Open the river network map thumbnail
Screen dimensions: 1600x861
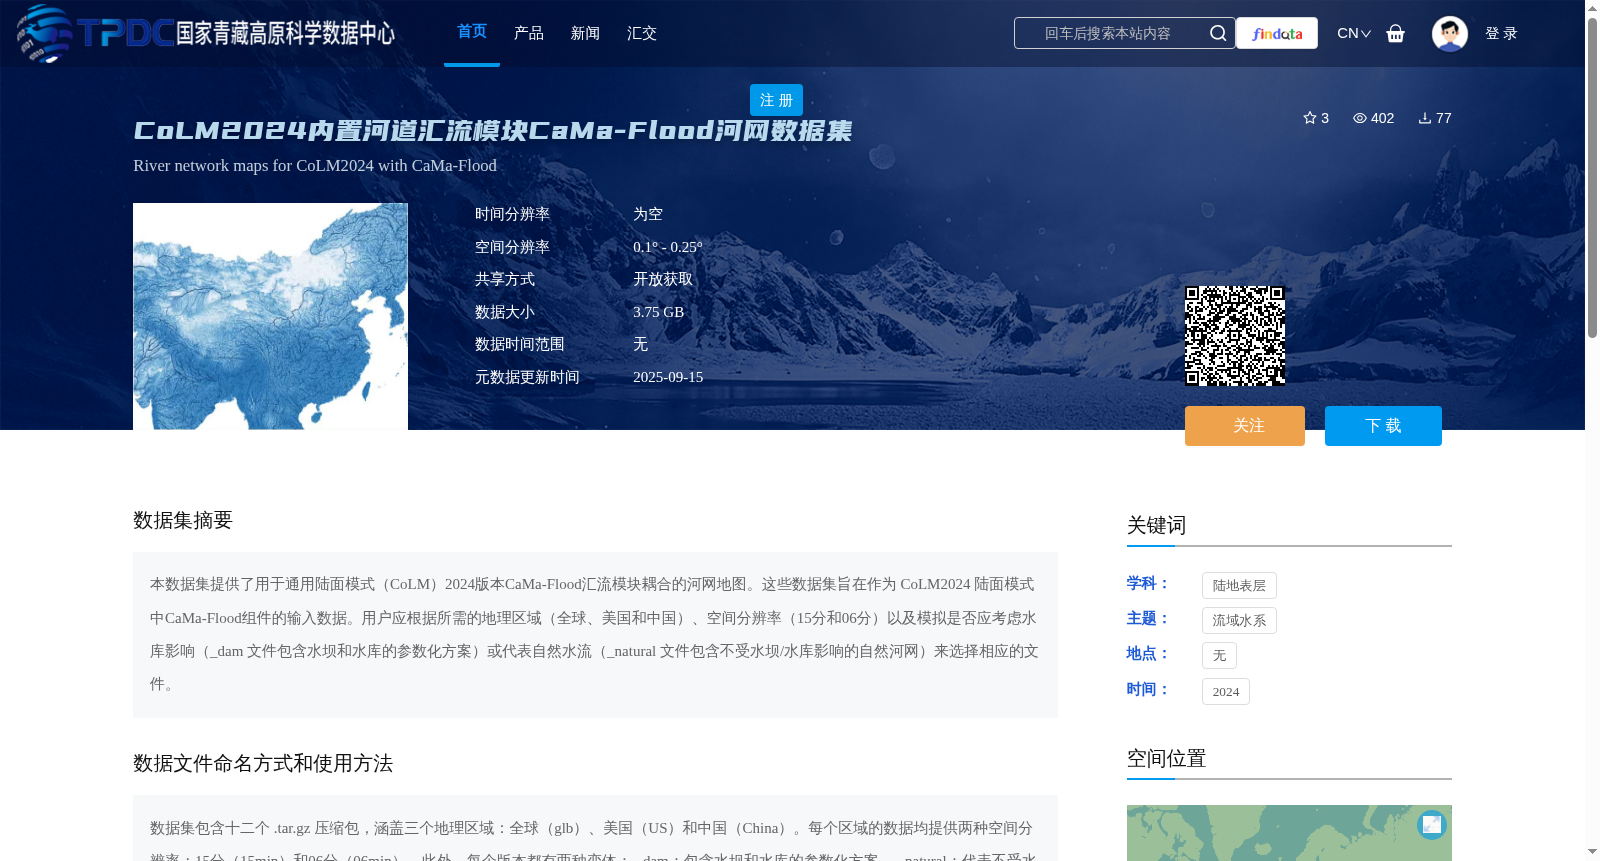click(x=270, y=316)
